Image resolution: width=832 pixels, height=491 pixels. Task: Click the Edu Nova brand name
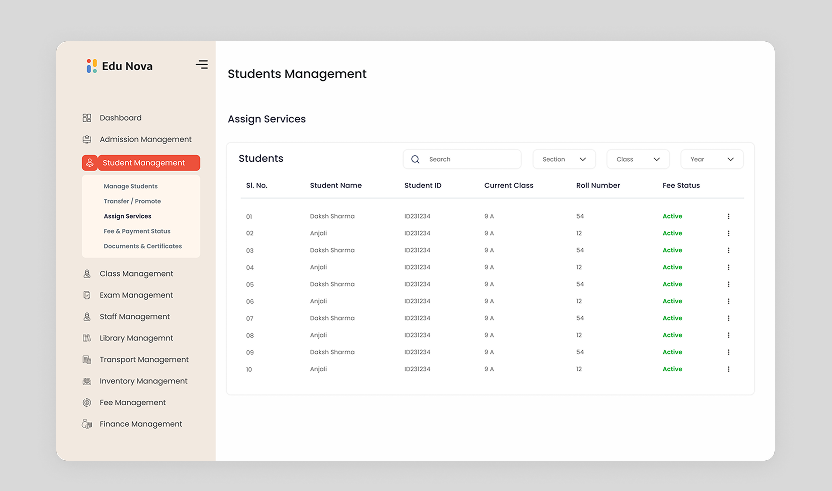point(127,66)
